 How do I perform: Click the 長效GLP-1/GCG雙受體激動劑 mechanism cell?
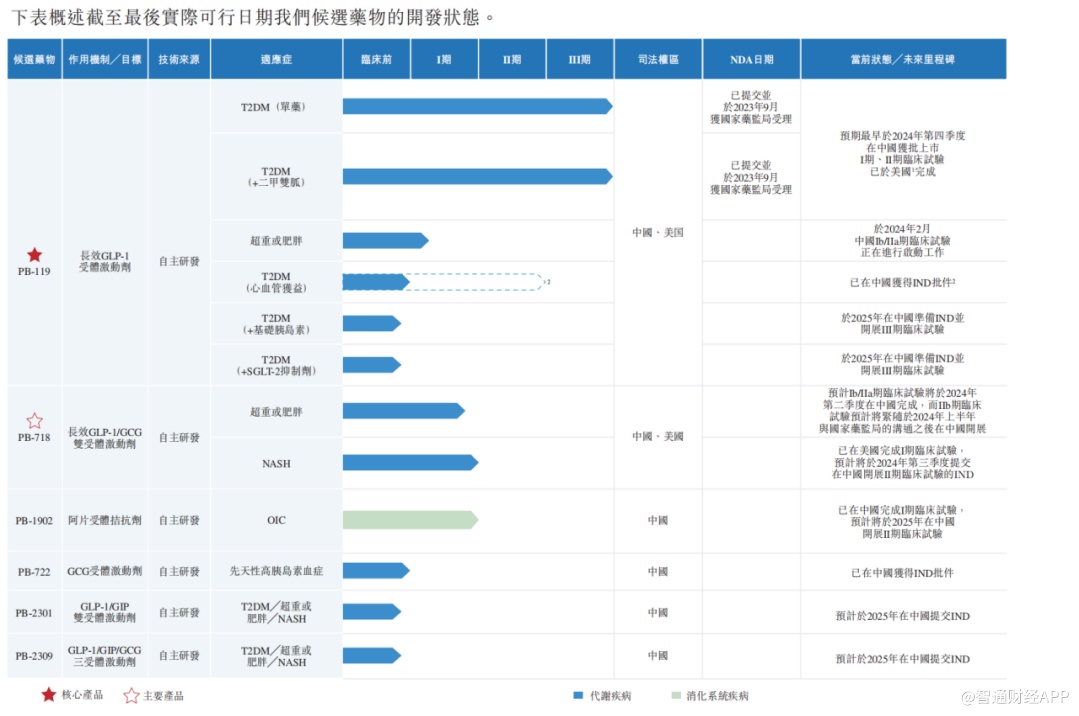coord(105,438)
